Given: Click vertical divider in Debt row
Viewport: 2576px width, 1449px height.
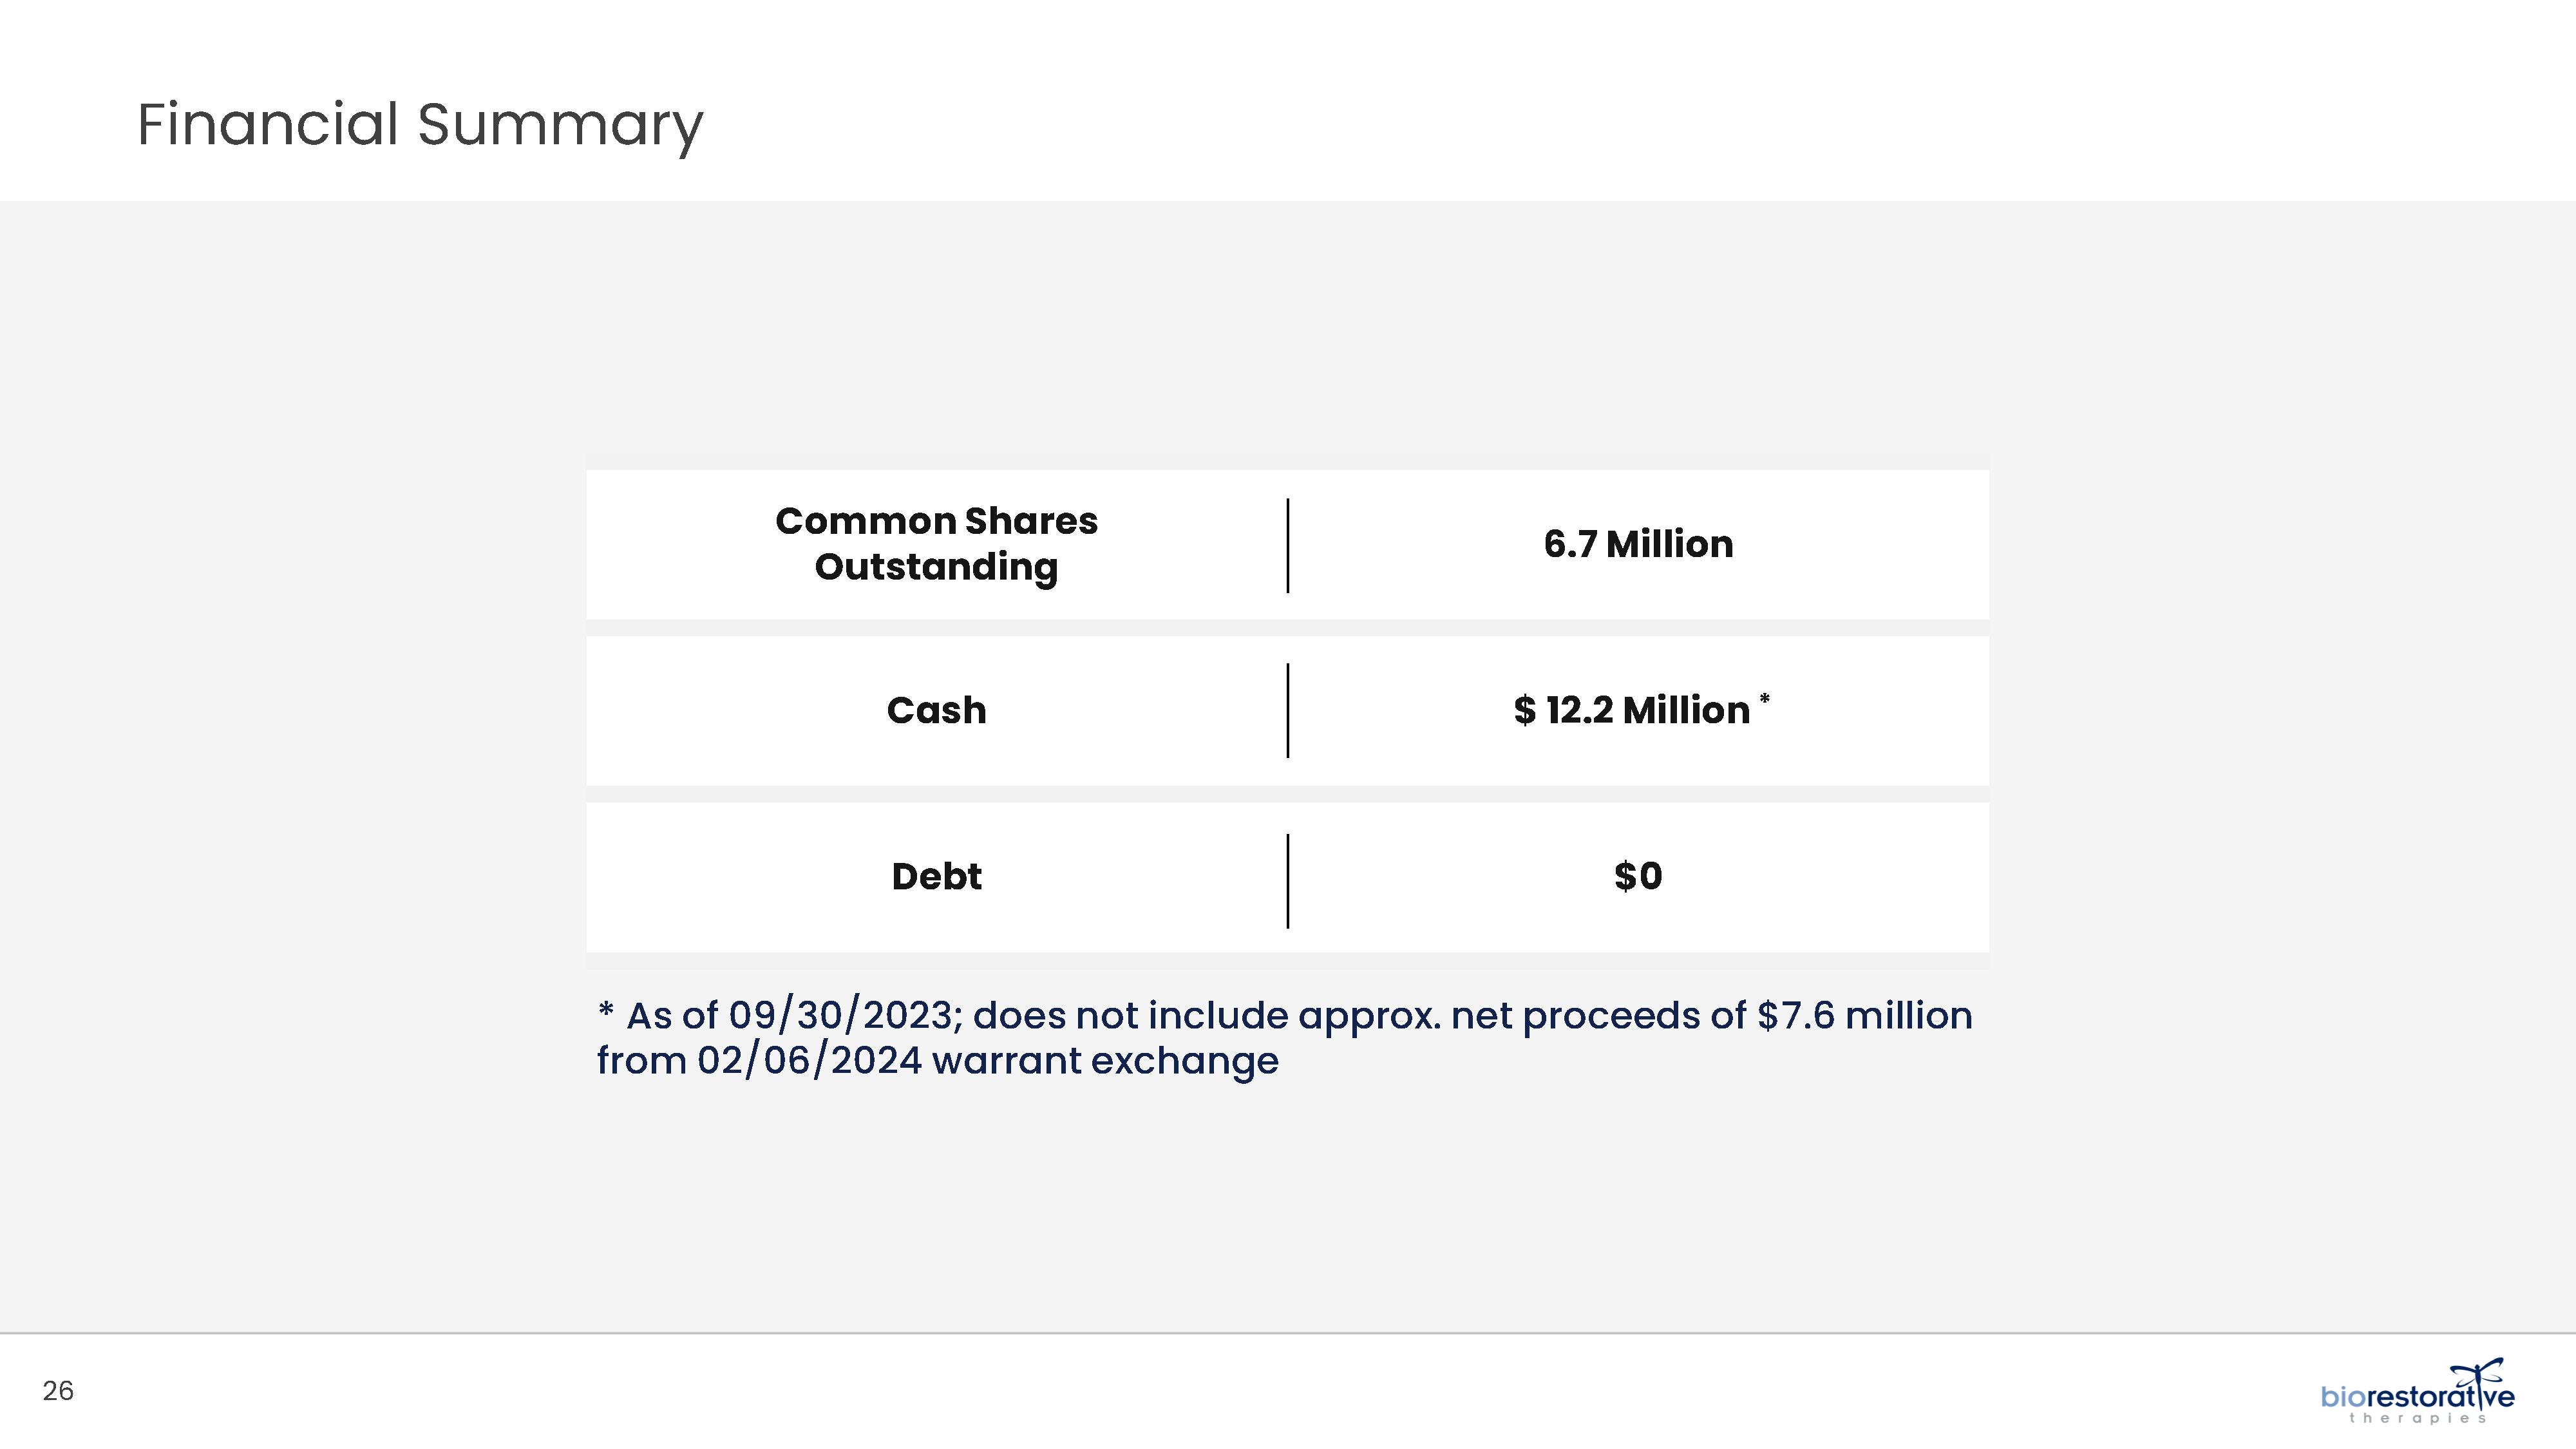Looking at the screenshot, I should [1288, 881].
